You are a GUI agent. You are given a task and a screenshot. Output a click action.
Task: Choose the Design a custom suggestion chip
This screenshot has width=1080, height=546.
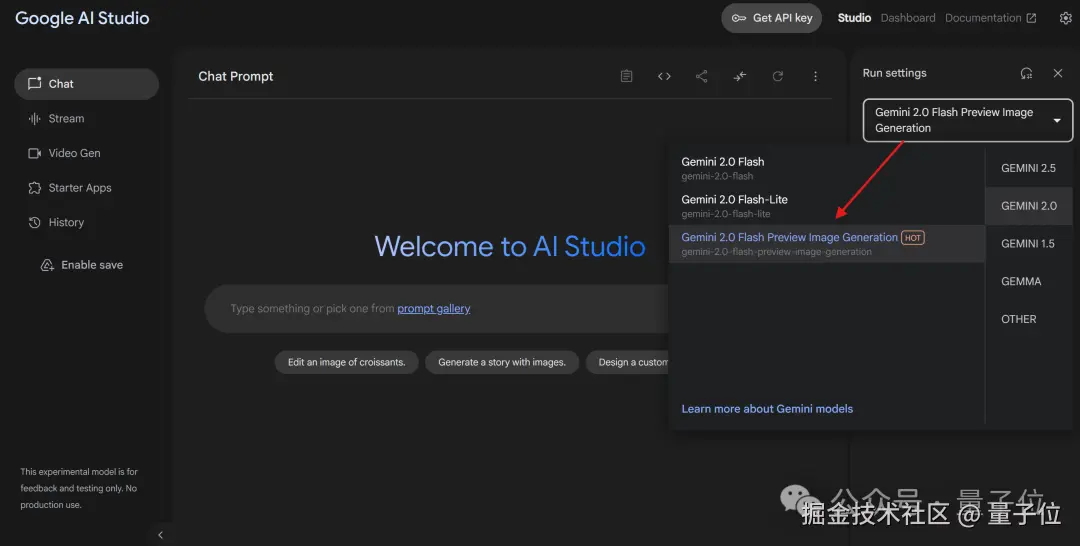coord(627,362)
